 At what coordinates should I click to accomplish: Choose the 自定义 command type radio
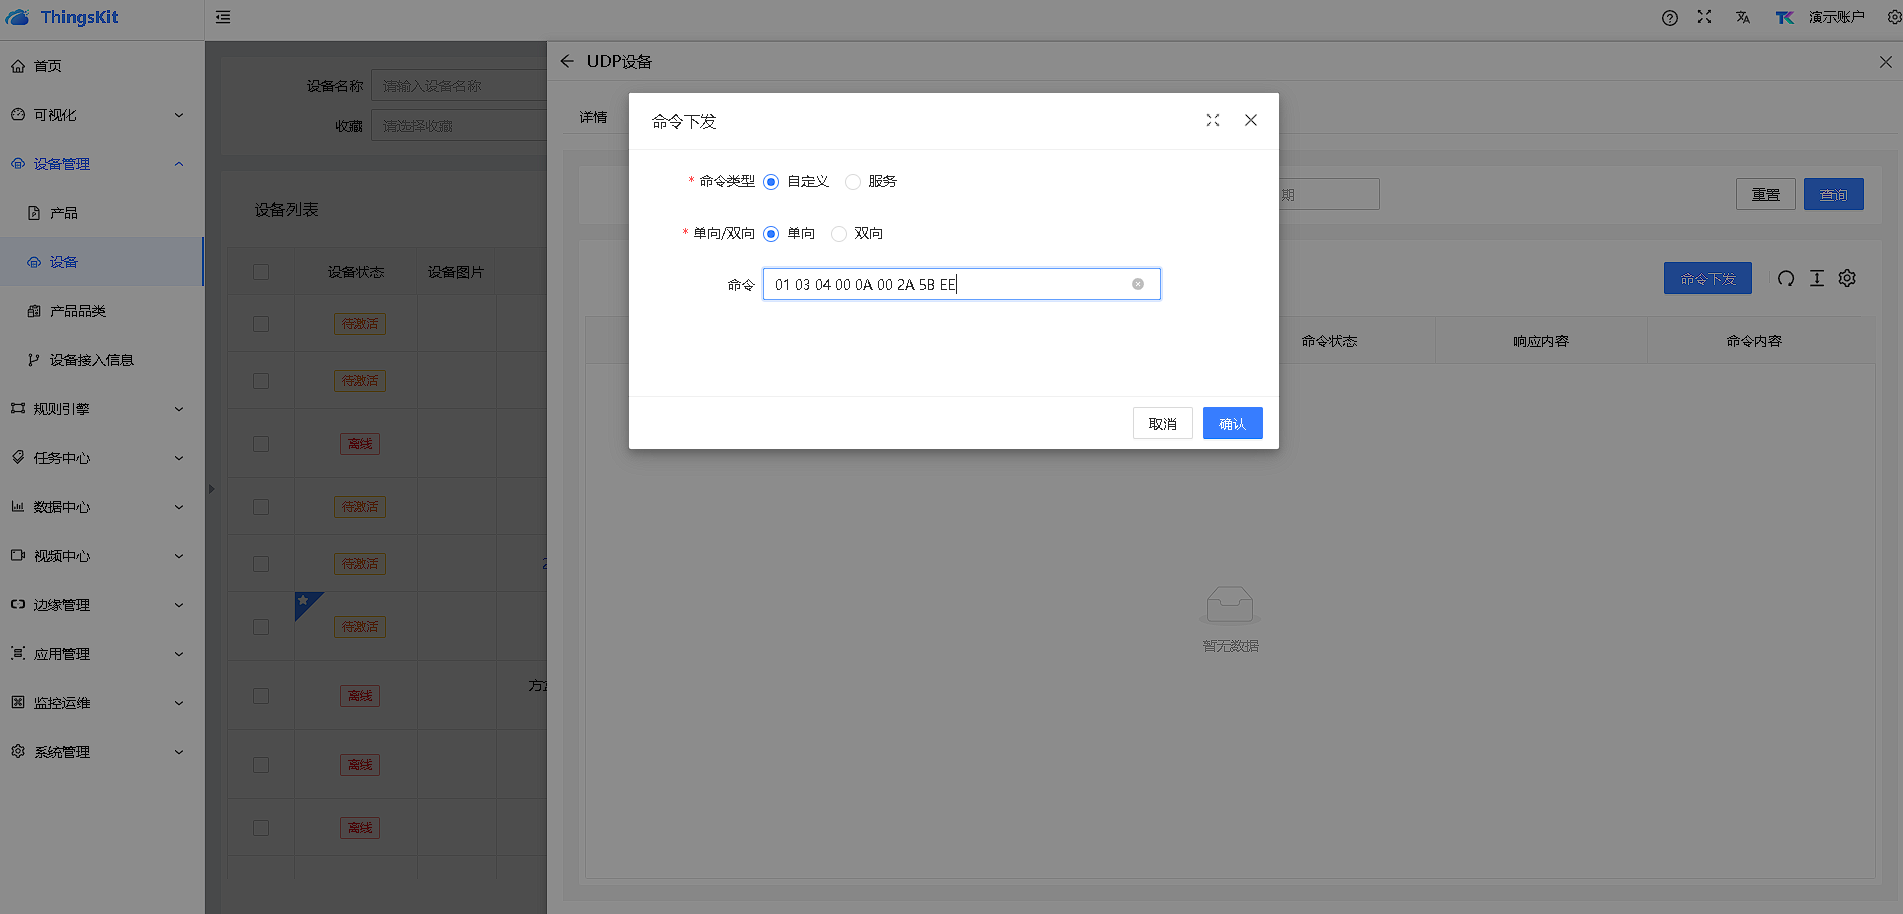pos(771,182)
